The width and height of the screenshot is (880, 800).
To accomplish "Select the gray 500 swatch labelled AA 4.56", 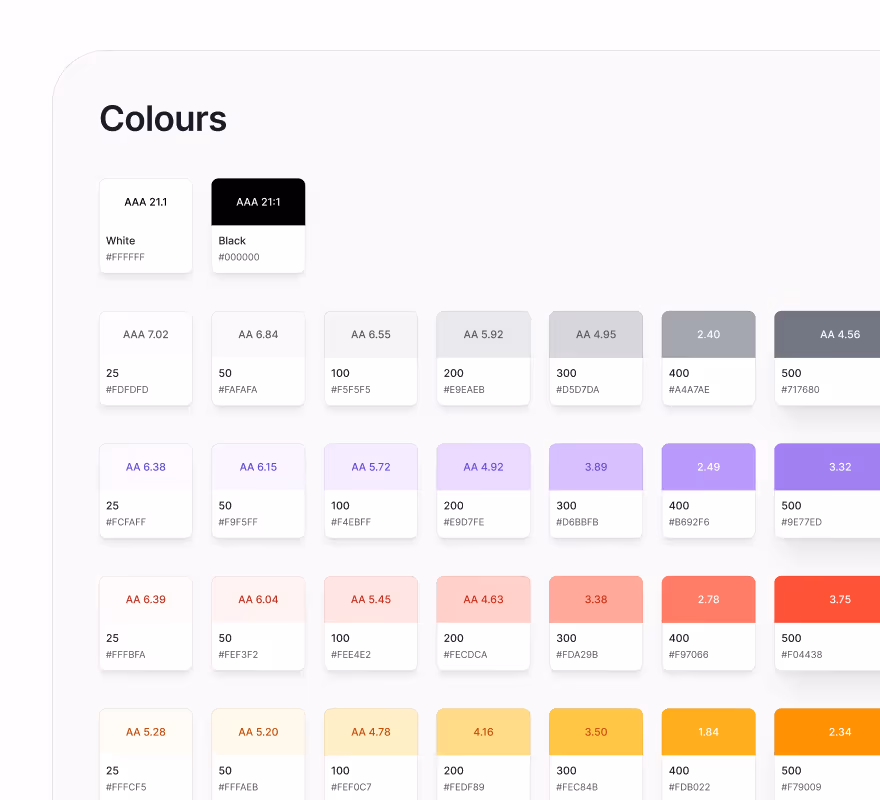I will click(827, 358).
